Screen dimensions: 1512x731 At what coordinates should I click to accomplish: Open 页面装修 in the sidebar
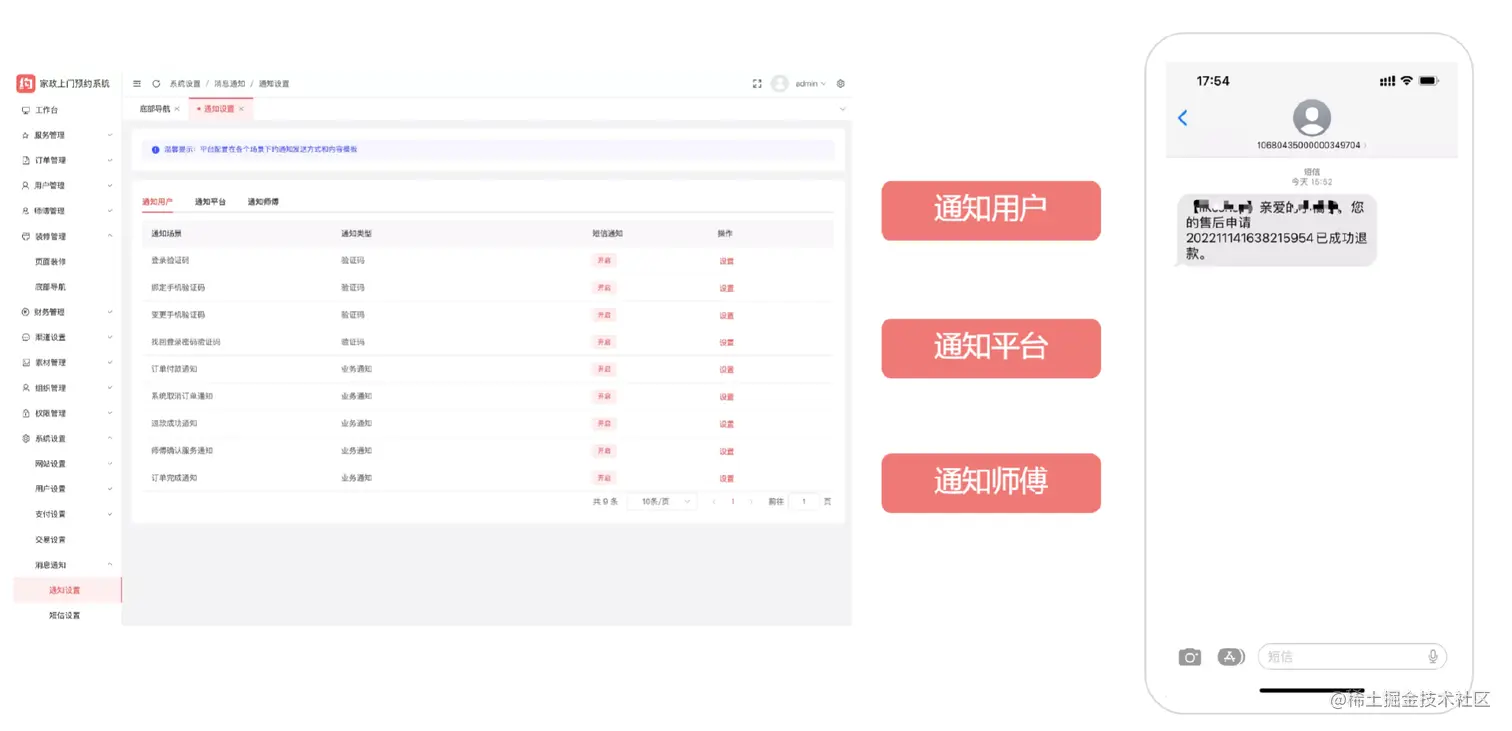click(x=50, y=262)
